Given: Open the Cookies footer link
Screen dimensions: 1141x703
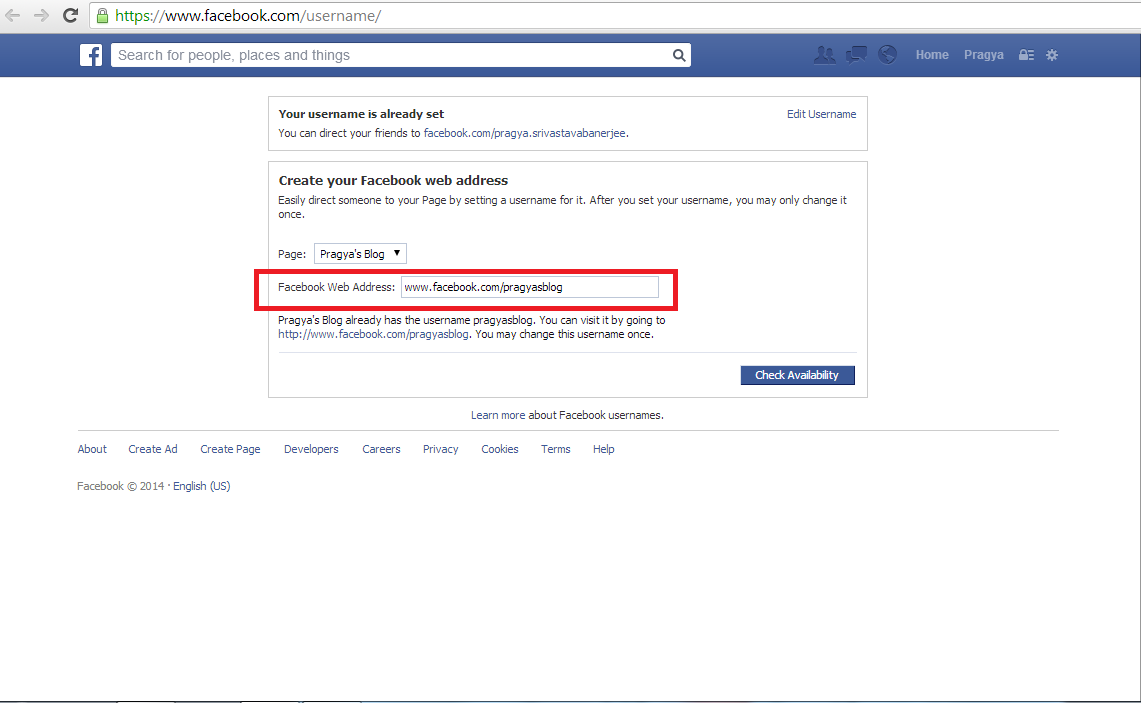Looking at the screenshot, I should click(x=500, y=449).
